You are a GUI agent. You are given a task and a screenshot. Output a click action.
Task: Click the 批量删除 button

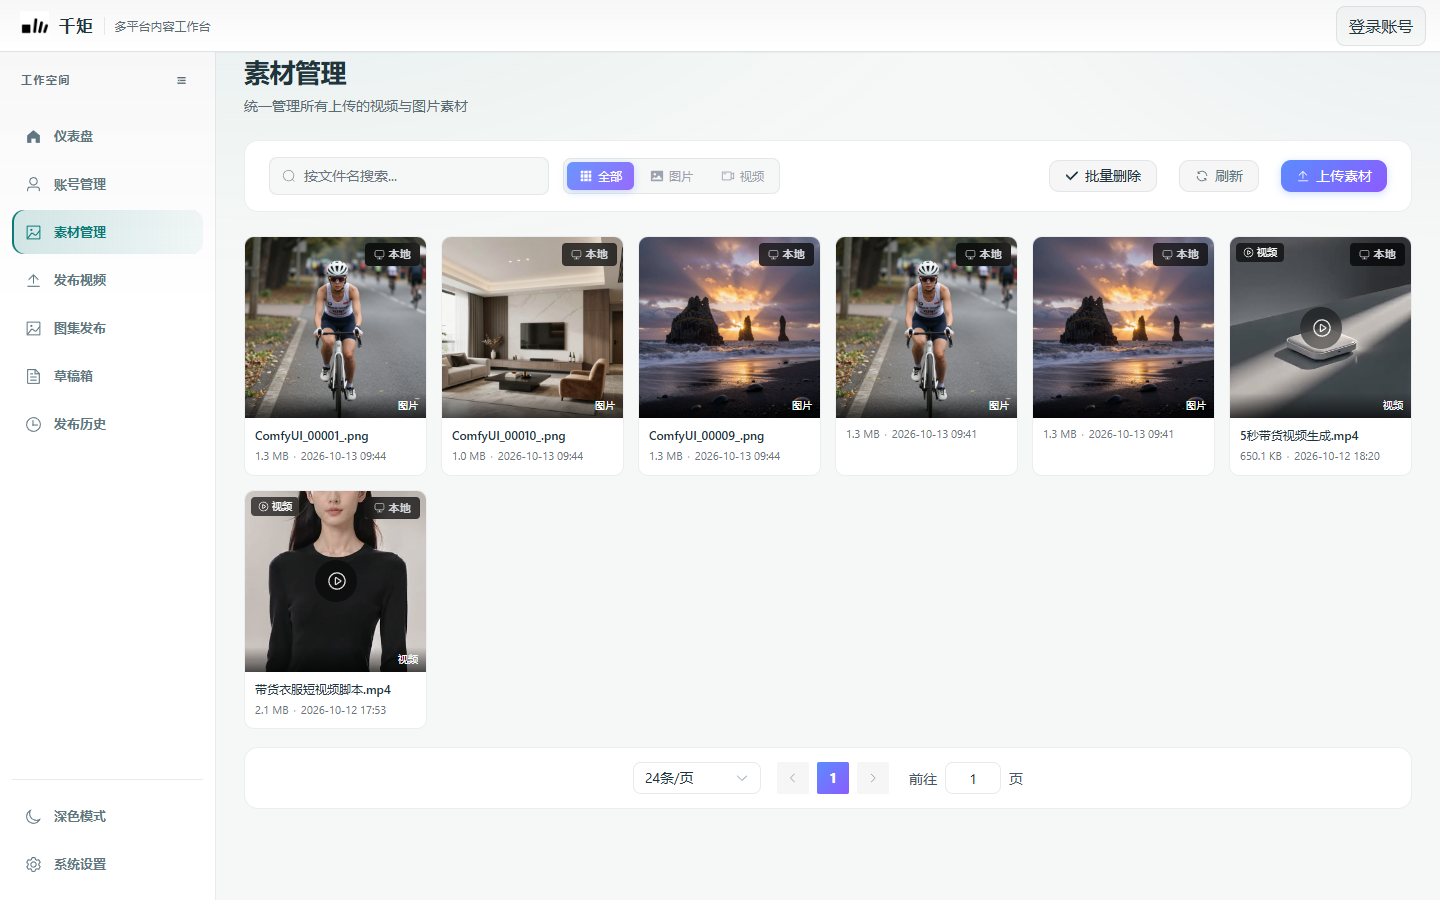point(1103,176)
